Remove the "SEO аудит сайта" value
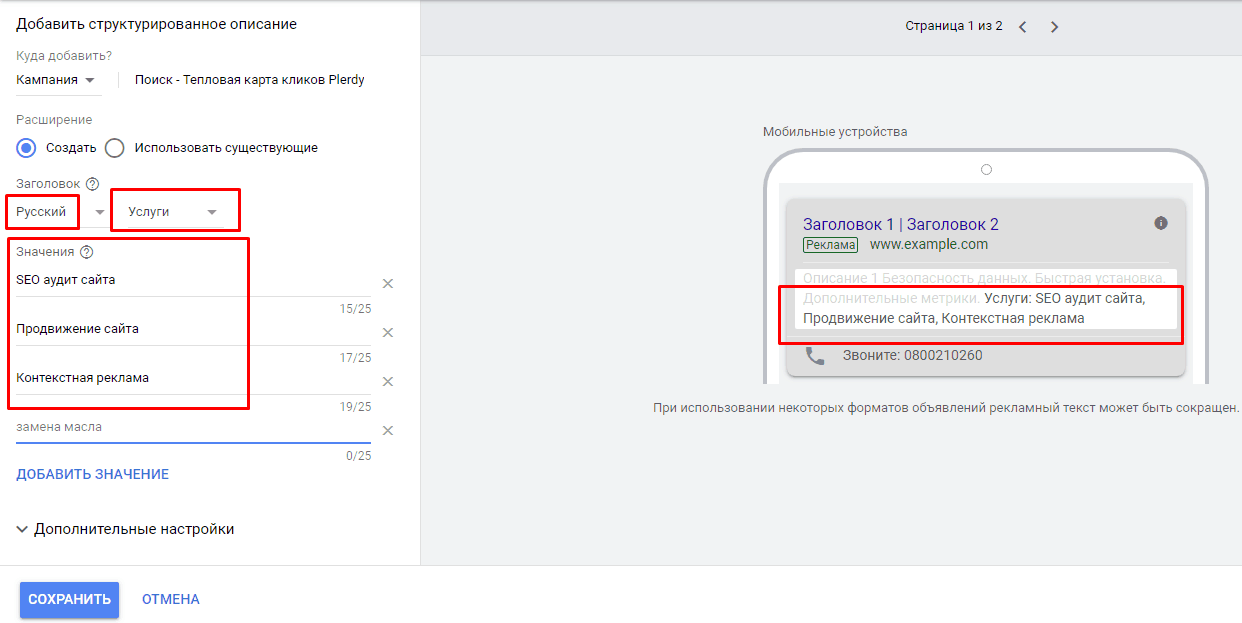Screen dimensions: 1242x623 pyautogui.click(x=388, y=283)
